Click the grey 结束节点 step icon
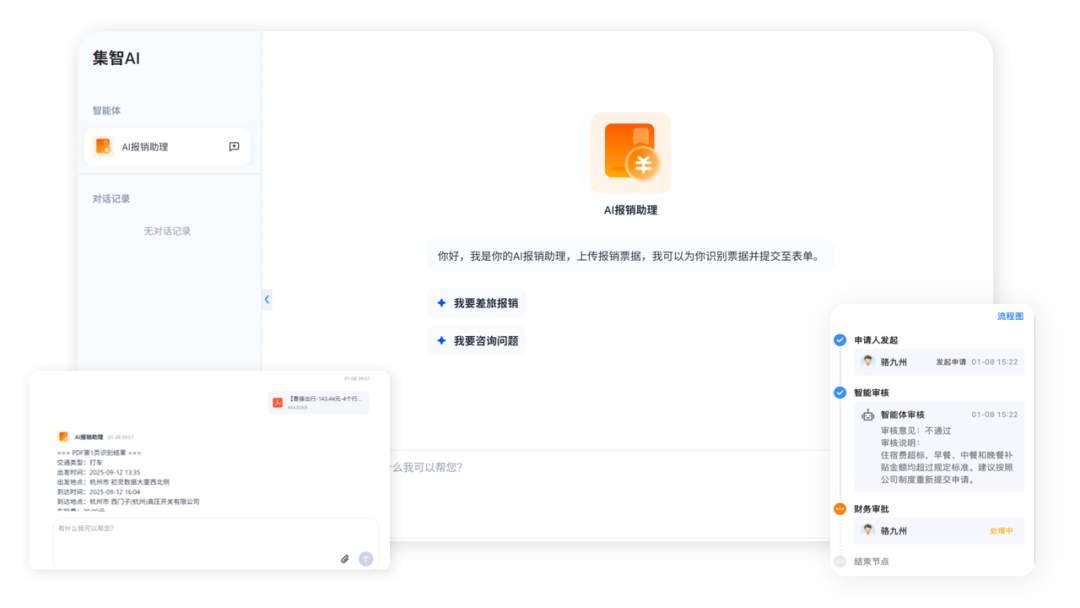The width and height of the screenshot is (1080, 608). 840,561
